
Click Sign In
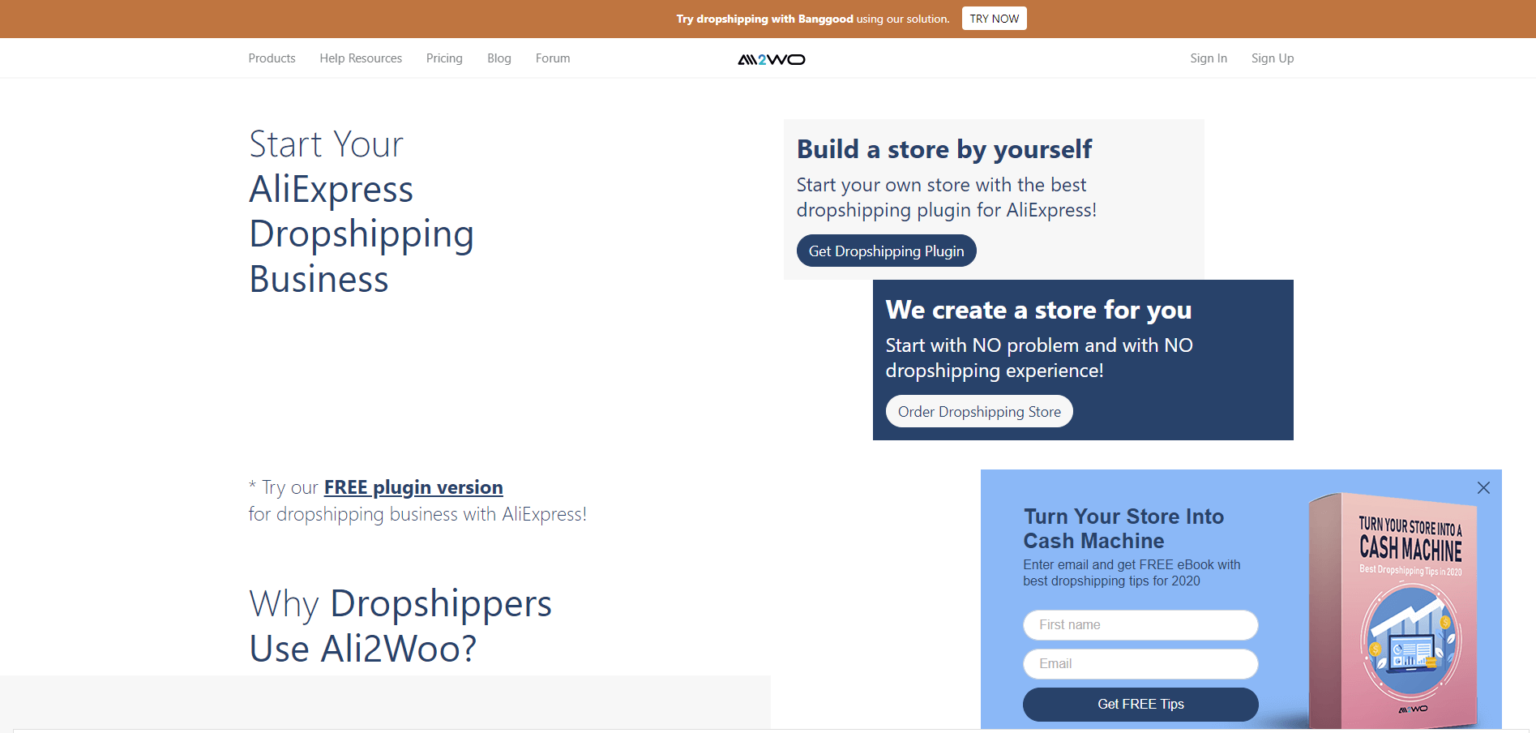[x=1208, y=58]
